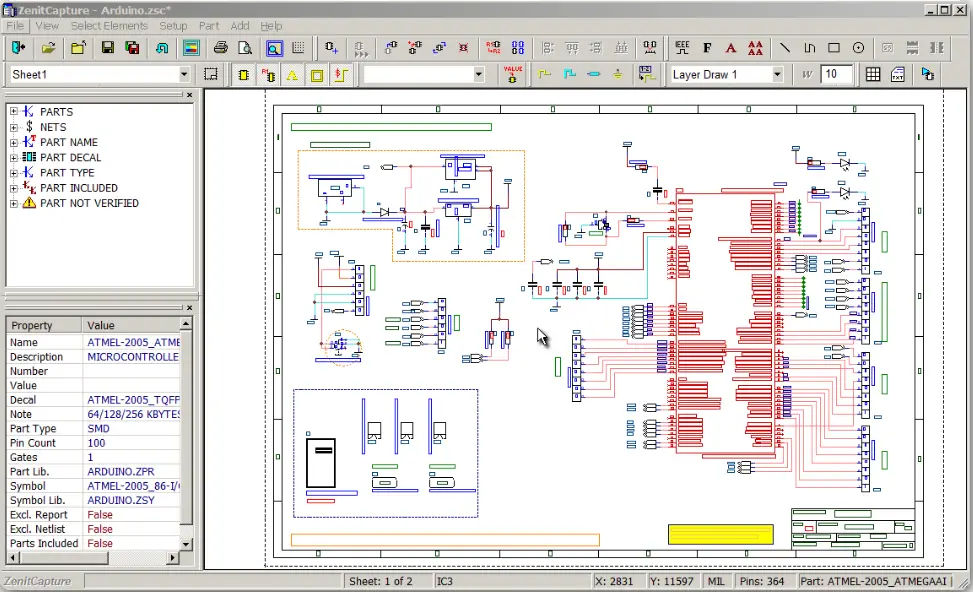Click the Print icon in toolbar
The width and height of the screenshot is (973, 592).
point(221,48)
